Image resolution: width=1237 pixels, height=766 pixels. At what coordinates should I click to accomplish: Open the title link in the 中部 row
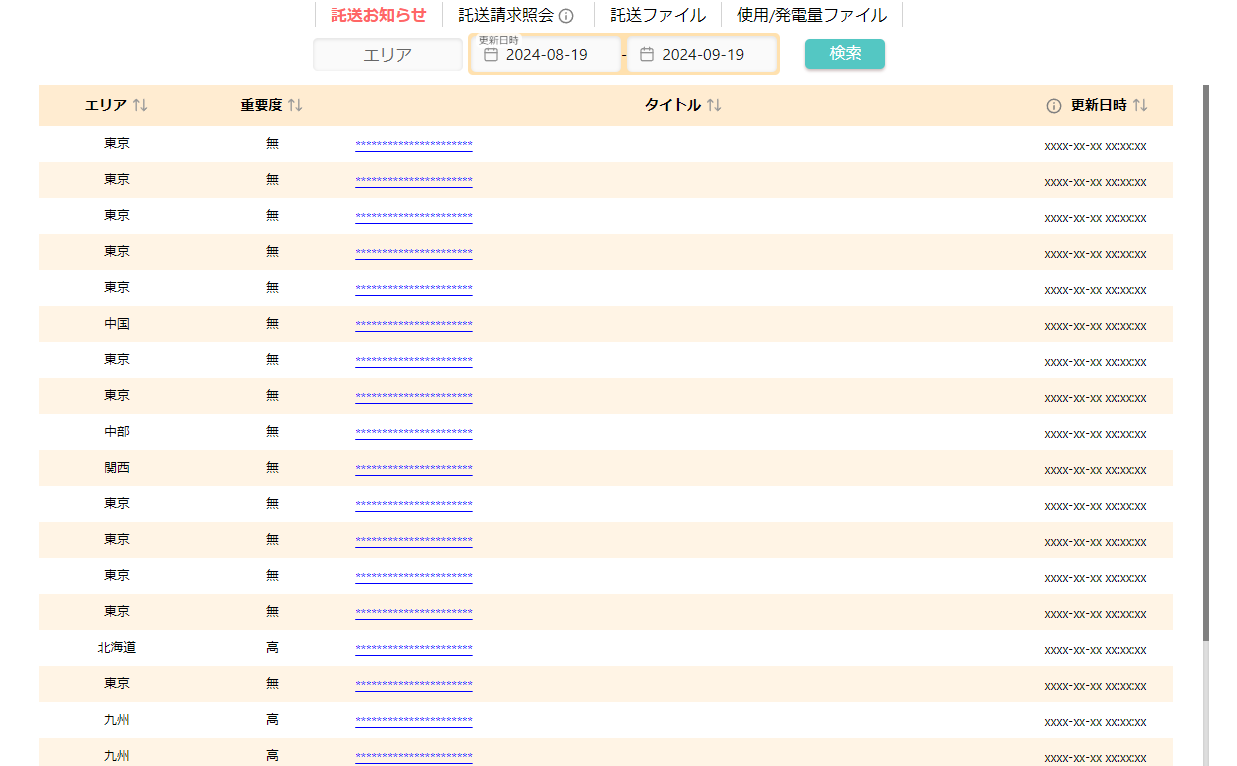413,433
